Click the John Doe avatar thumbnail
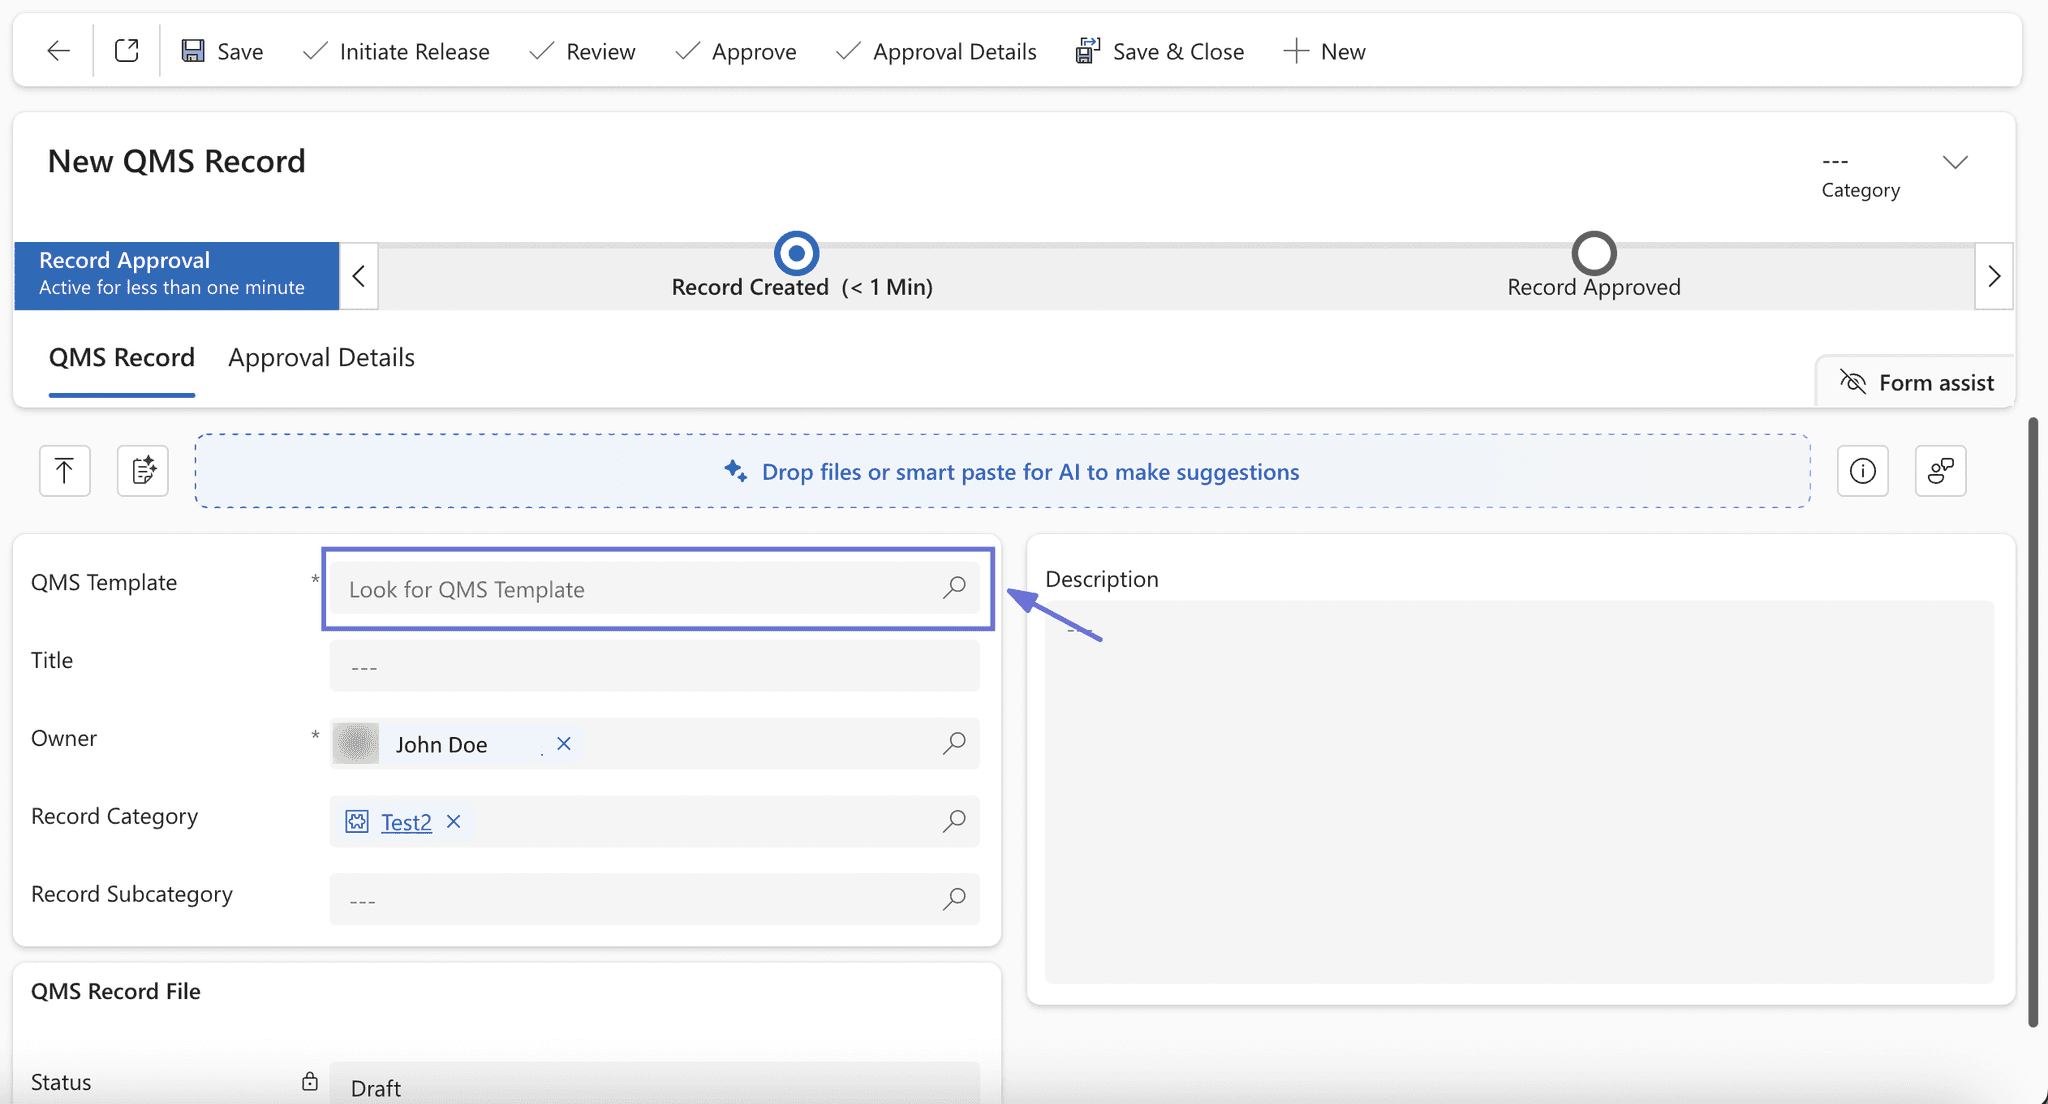The width and height of the screenshot is (2048, 1104). pos(356,744)
